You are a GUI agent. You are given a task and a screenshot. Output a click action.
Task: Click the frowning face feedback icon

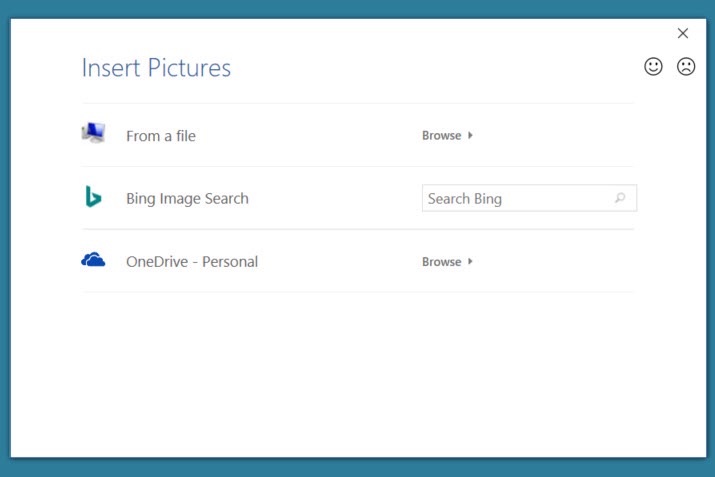[x=686, y=67]
